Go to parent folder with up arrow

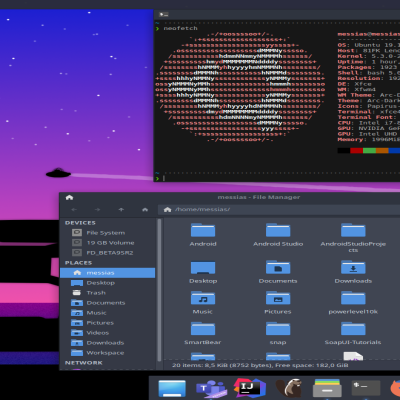(x=121, y=210)
